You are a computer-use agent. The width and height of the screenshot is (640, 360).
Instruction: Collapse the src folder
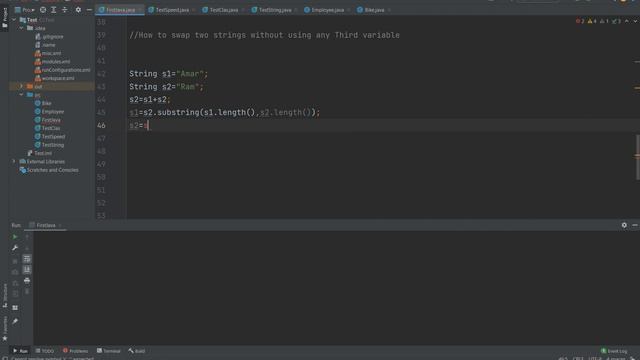tap(21, 95)
